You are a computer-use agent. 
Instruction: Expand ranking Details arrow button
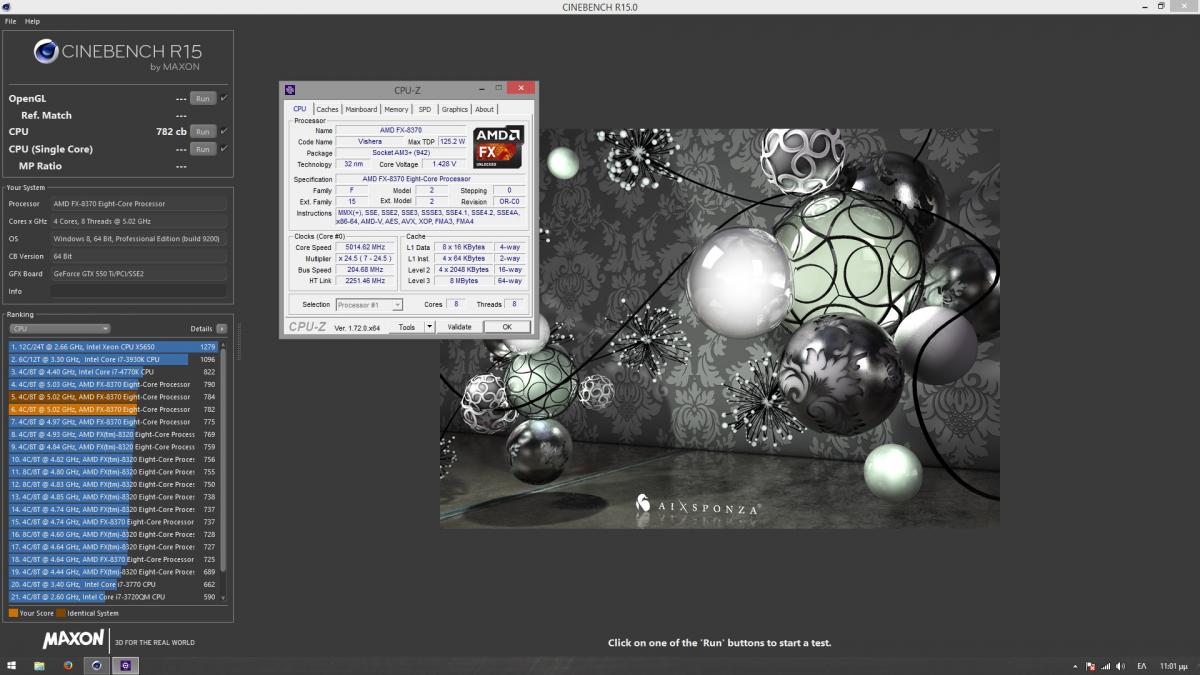pyautogui.click(x=222, y=328)
